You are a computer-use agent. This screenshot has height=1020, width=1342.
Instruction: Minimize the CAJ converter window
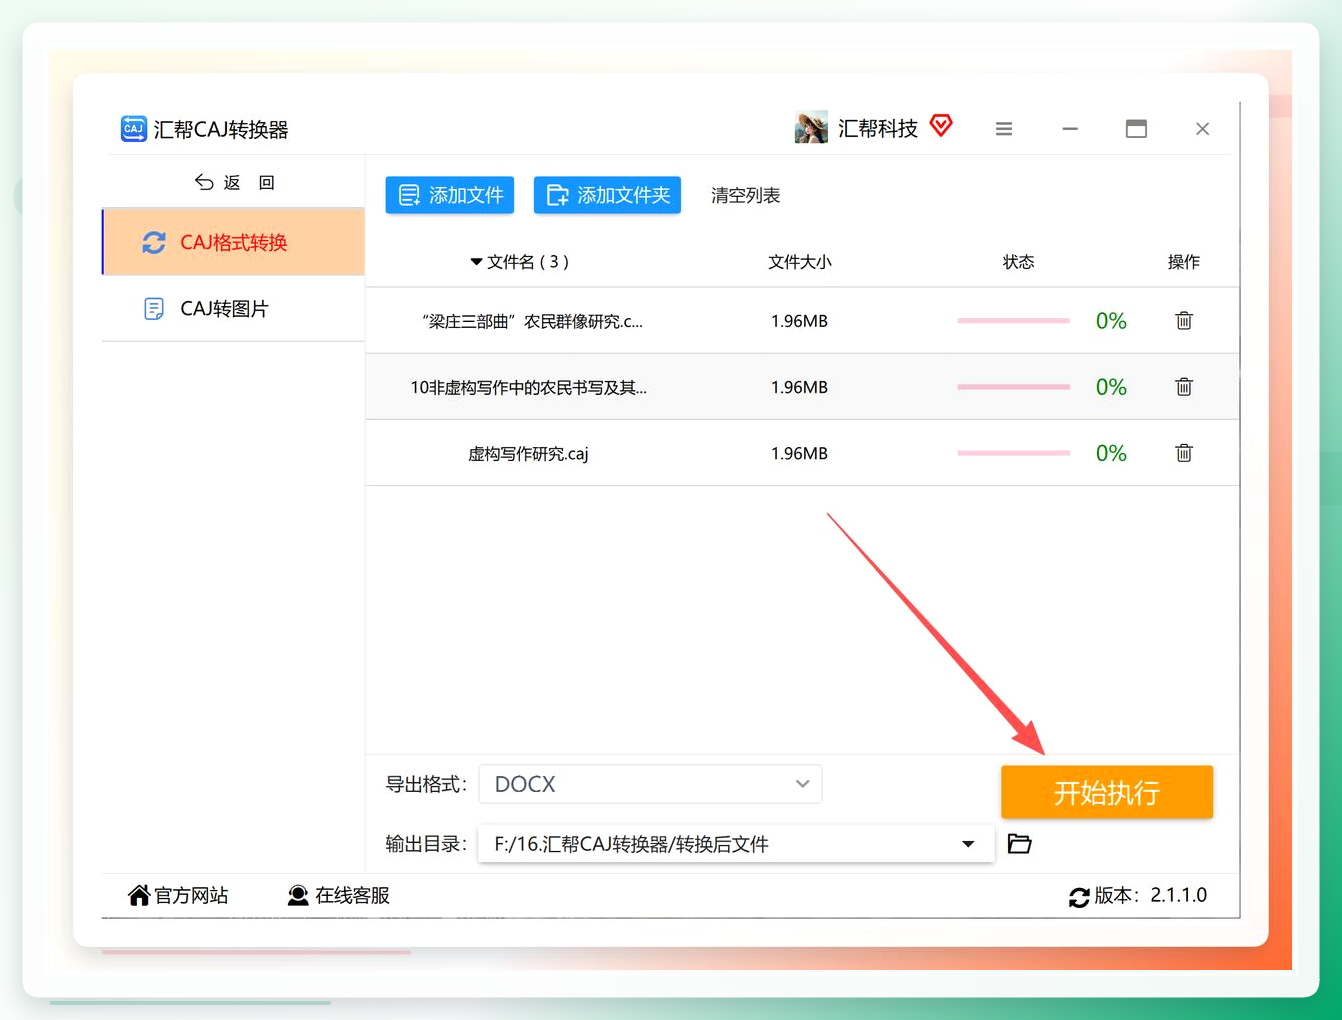pyautogui.click(x=1070, y=129)
